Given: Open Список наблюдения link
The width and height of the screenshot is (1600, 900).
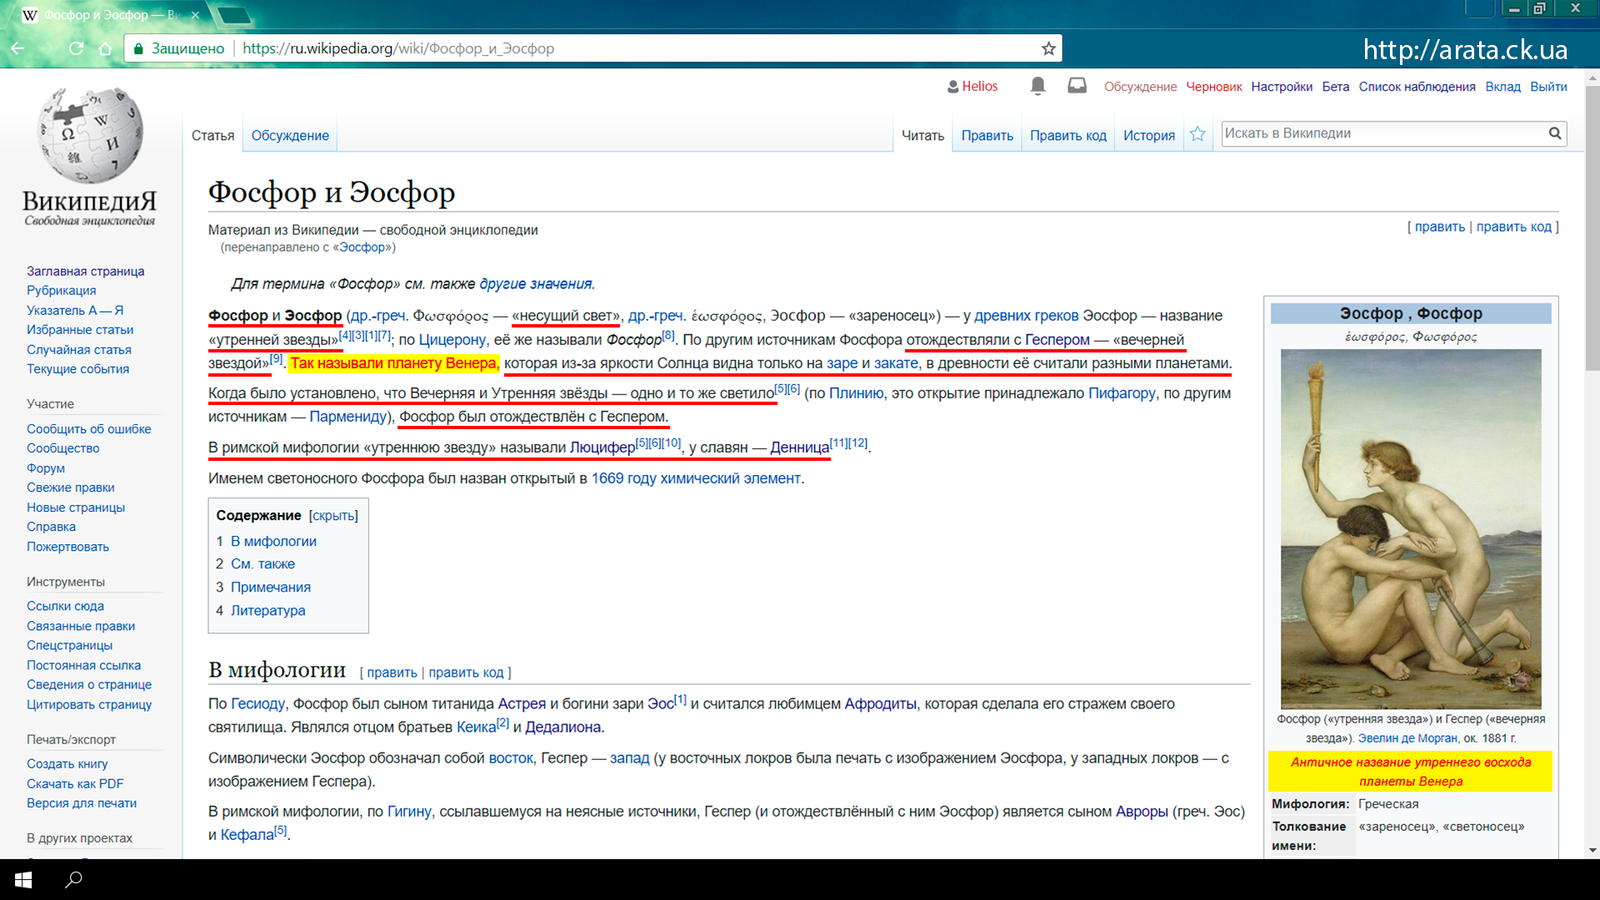Looking at the screenshot, I should click(1417, 86).
